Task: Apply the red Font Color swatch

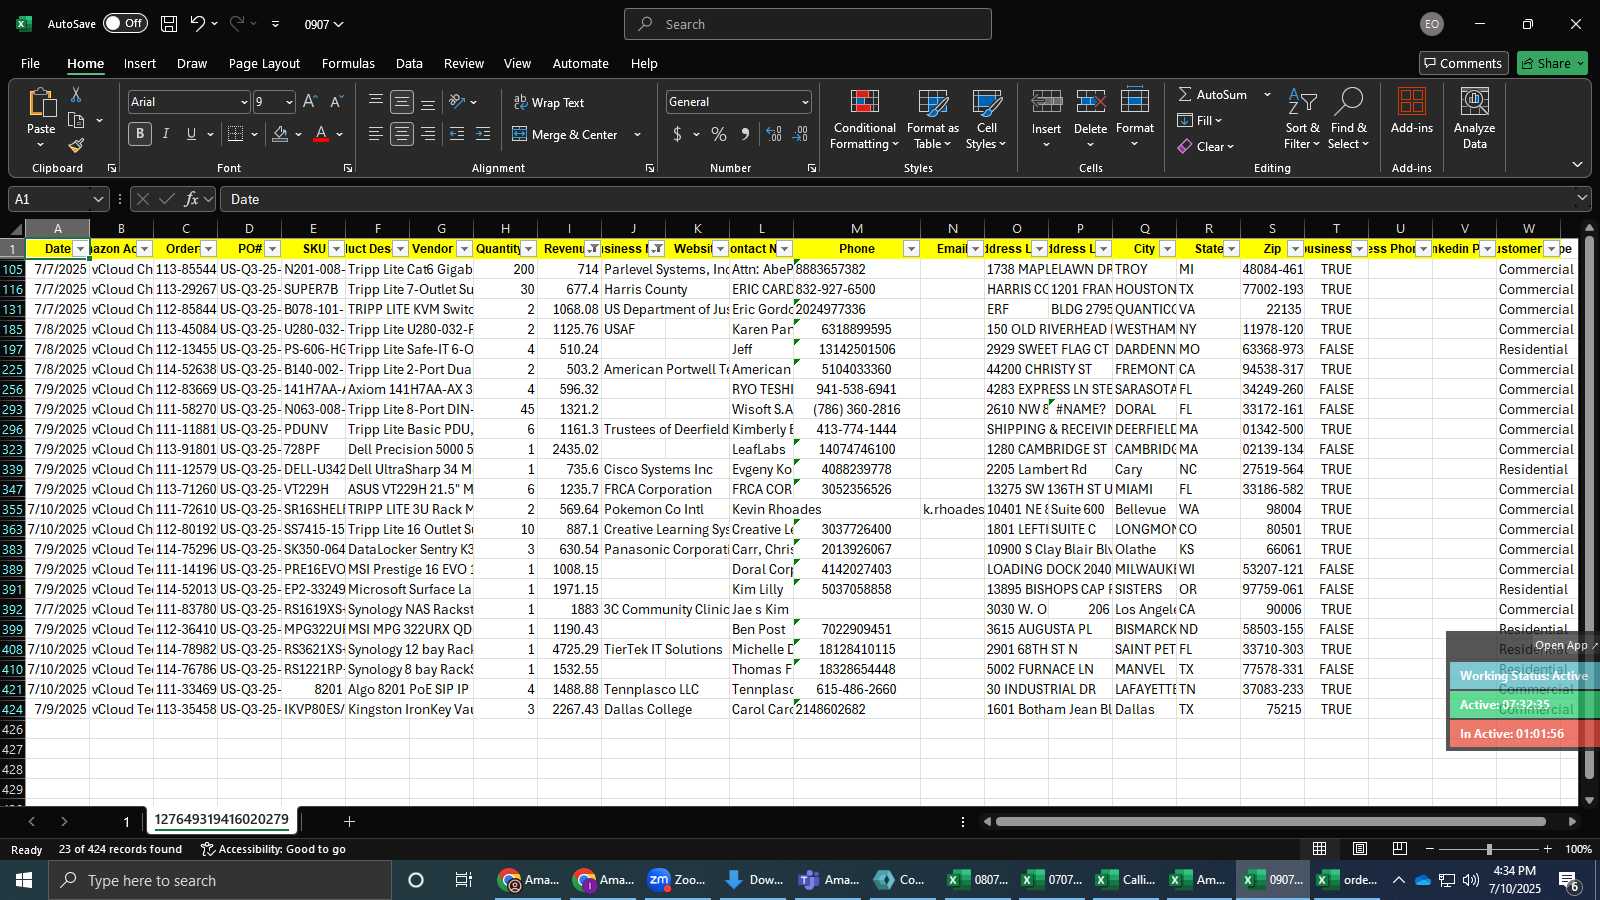Action: (321, 134)
